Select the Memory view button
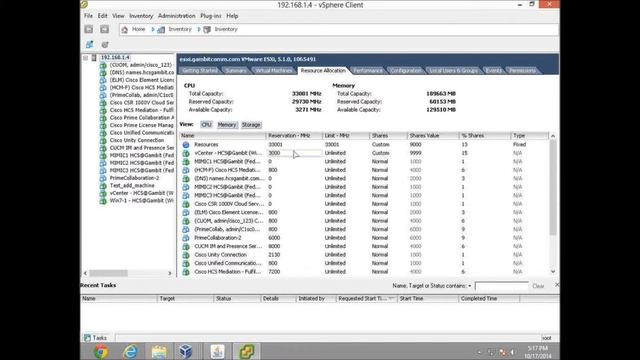Screen dimensions: 640x360 tap(227, 124)
